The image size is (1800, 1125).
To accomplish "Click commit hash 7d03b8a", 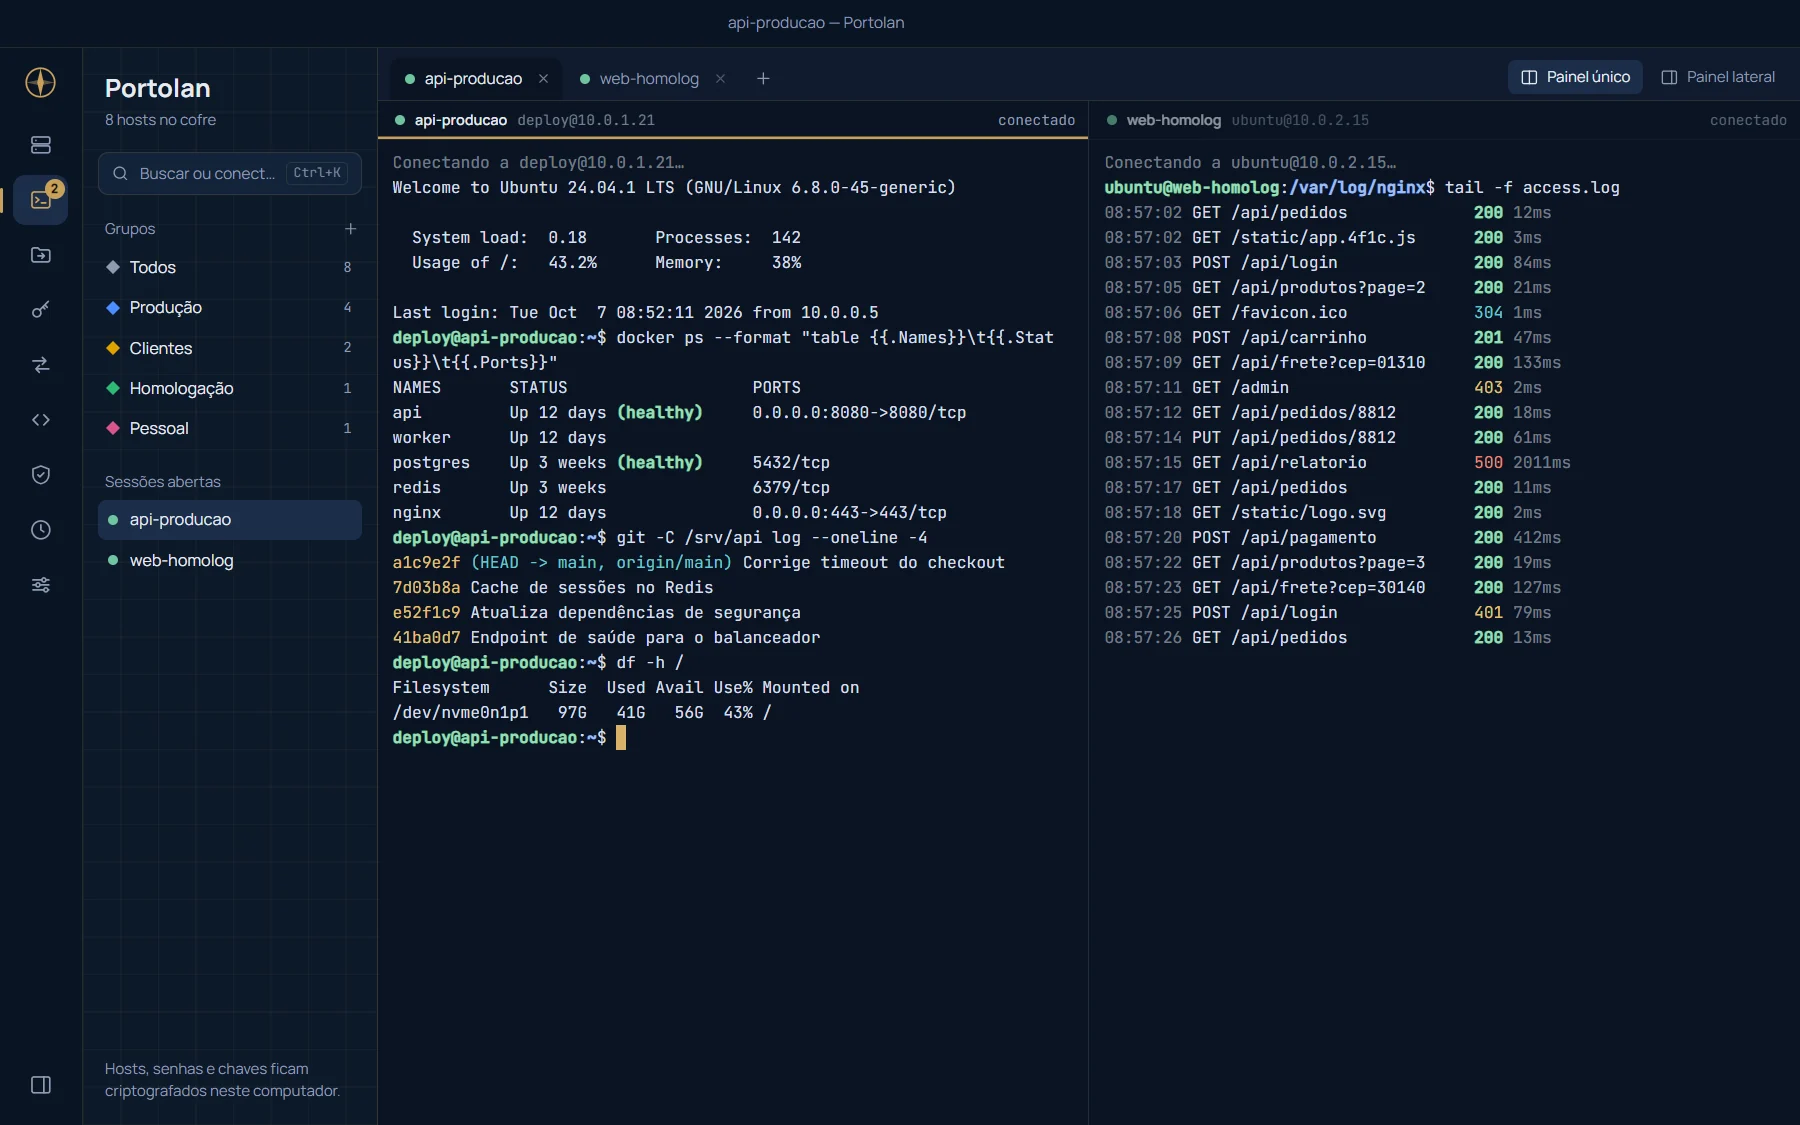I will pos(427,587).
